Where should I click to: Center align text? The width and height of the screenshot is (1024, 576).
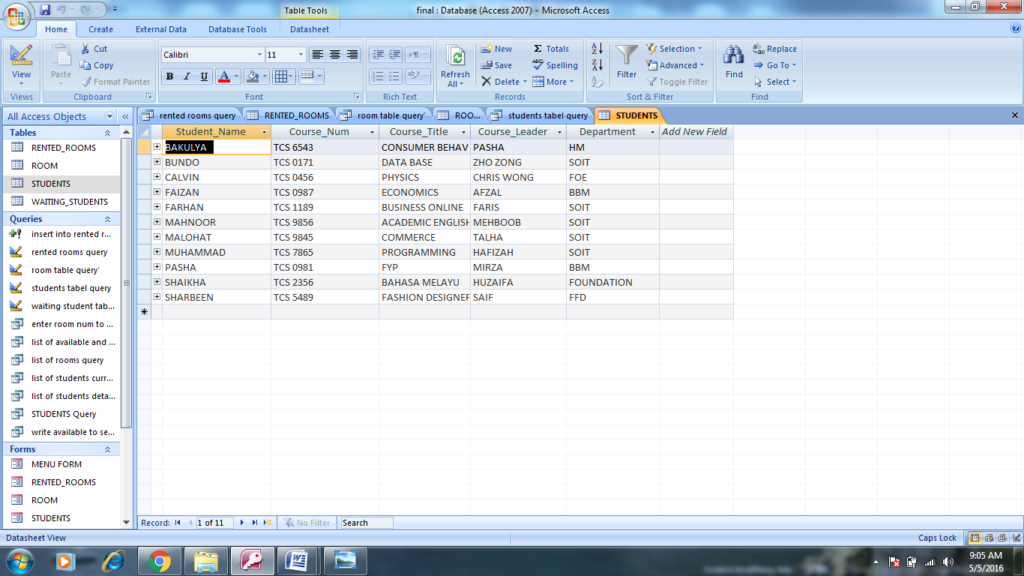[335, 55]
